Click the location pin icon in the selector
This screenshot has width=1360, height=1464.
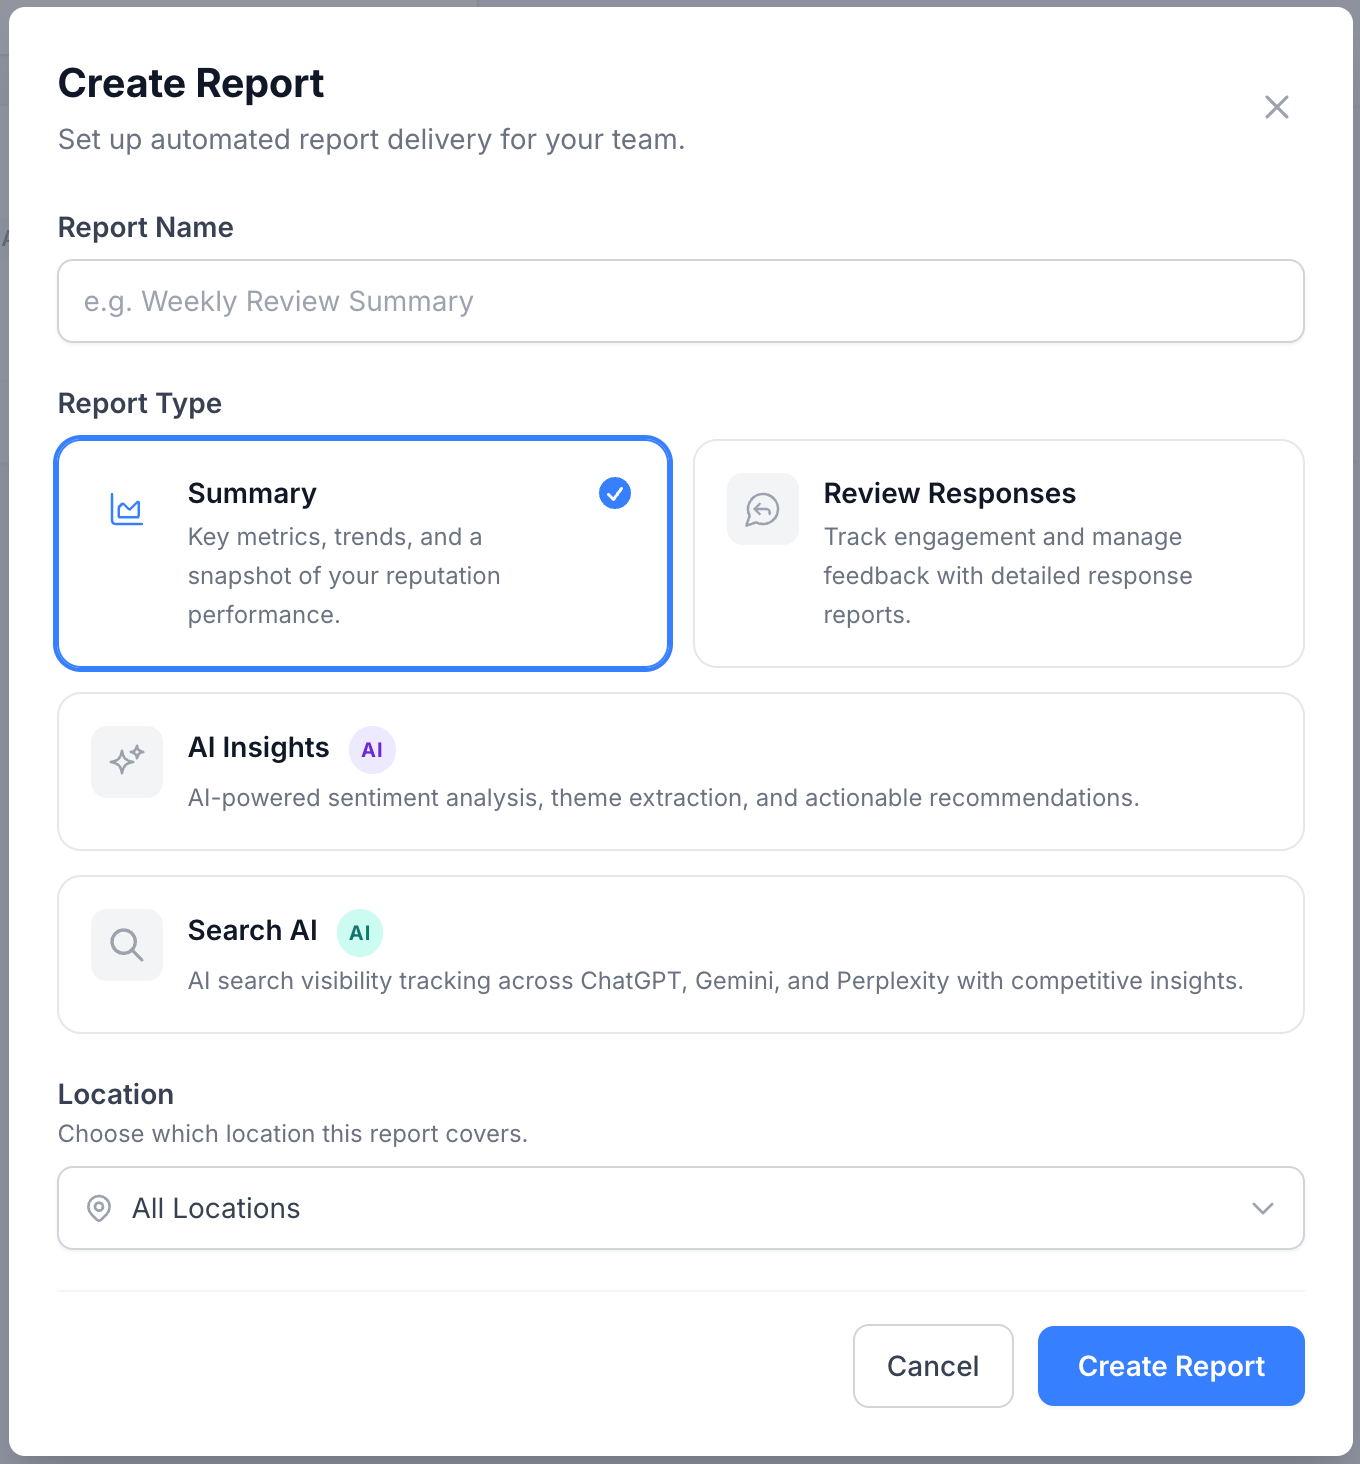click(98, 1208)
